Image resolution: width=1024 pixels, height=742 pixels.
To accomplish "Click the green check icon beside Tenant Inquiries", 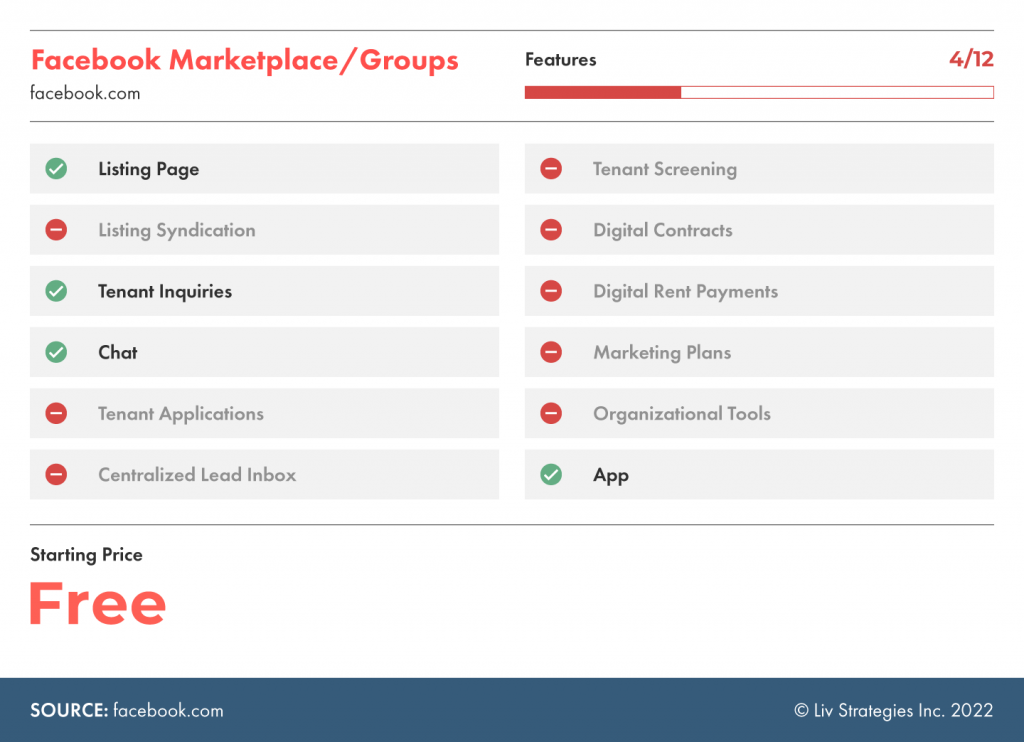I will (x=56, y=291).
